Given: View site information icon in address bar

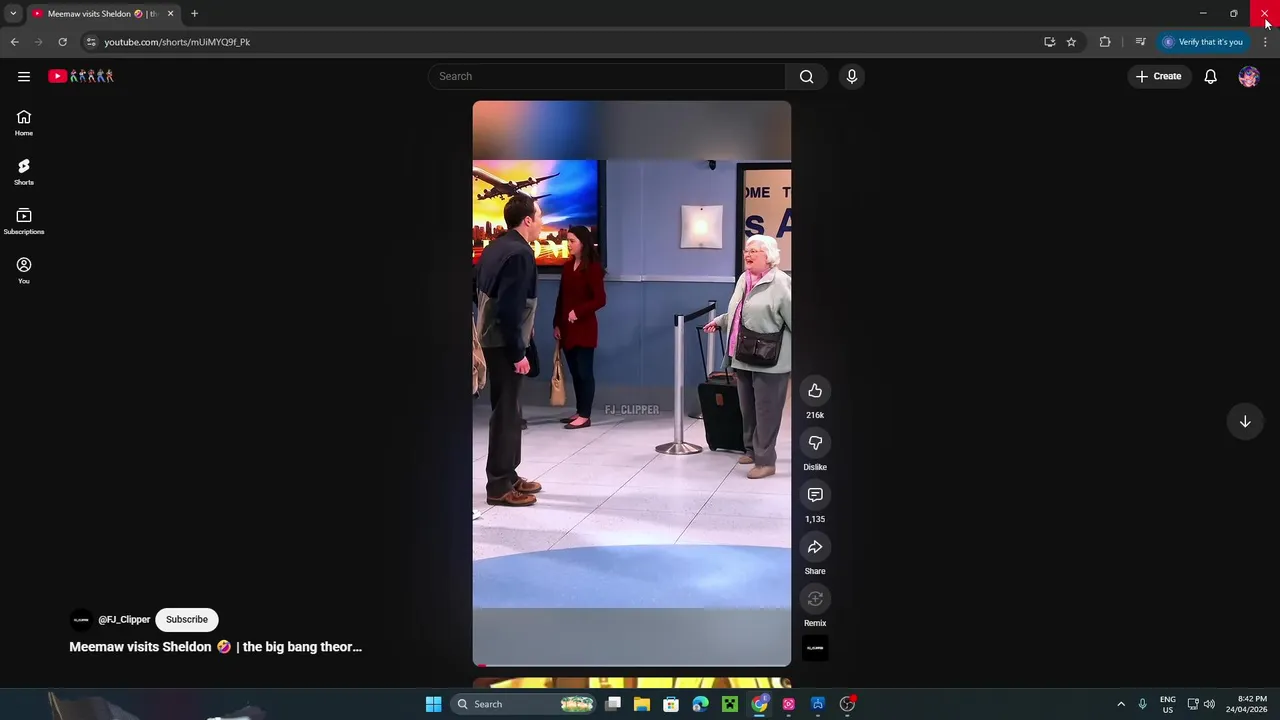Looking at the screenshot, I should click(91, 42).
